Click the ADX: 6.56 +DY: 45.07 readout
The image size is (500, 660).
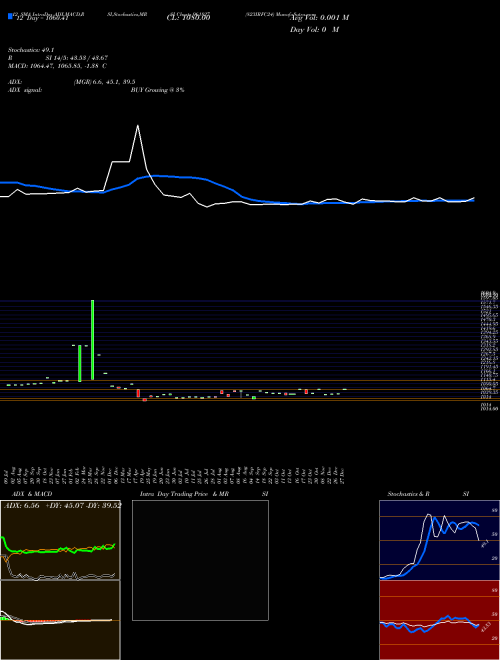pyautogui.click(x=62, y=506)
